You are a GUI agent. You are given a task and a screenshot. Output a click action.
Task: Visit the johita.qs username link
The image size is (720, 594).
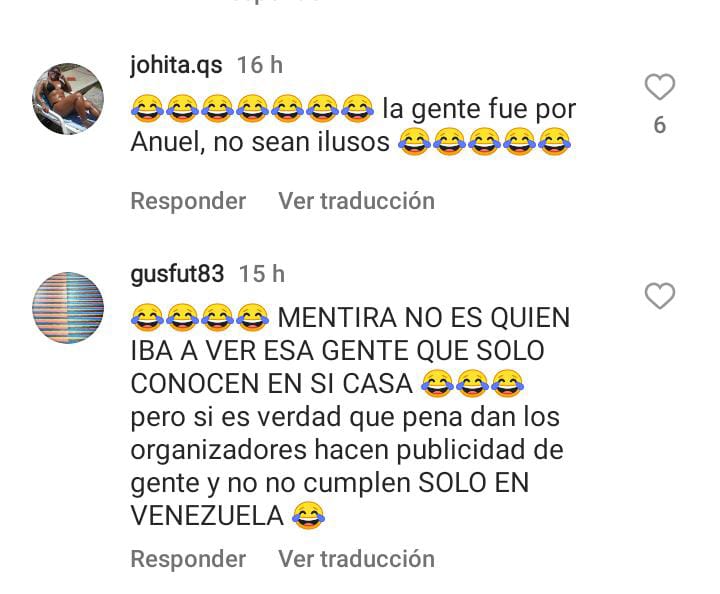(x=176, y=65)
